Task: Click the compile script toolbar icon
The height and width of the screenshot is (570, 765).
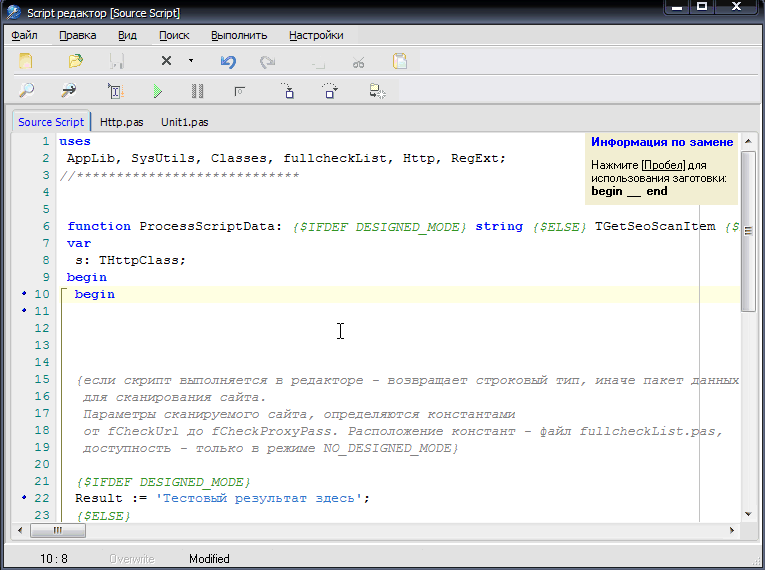Action: point(115,91)
